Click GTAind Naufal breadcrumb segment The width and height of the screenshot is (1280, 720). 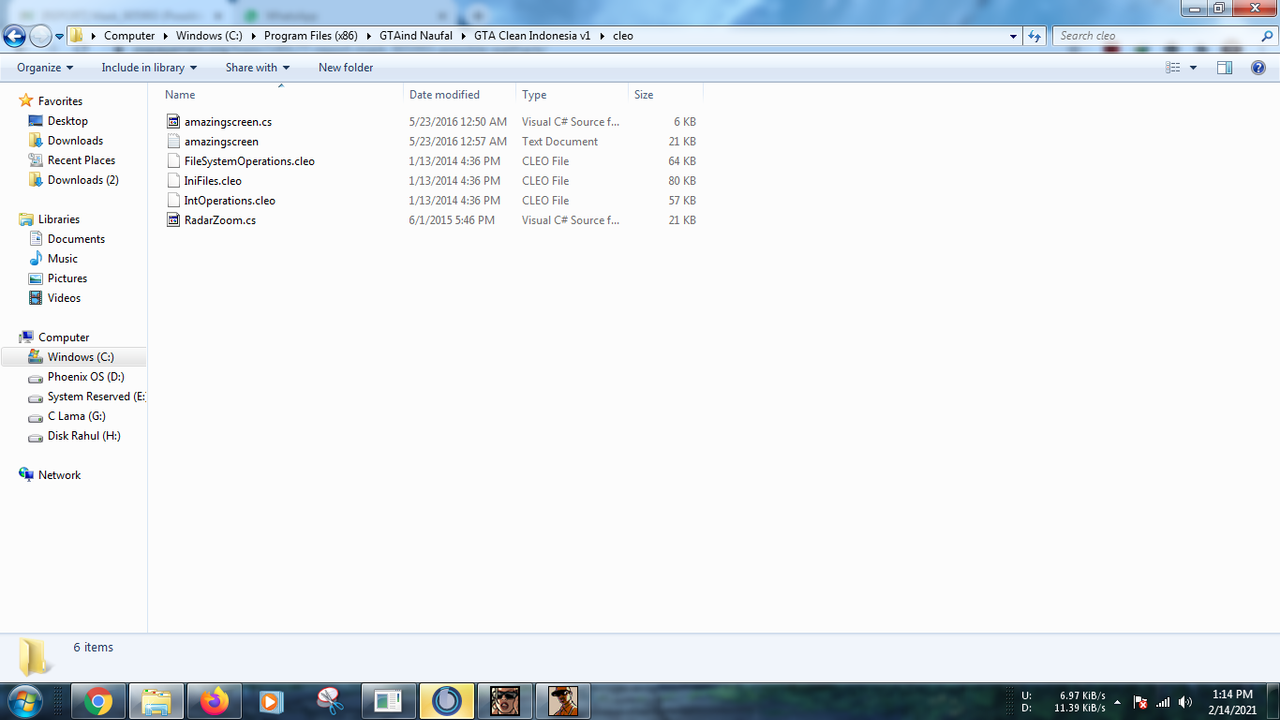tap(415, 36)
